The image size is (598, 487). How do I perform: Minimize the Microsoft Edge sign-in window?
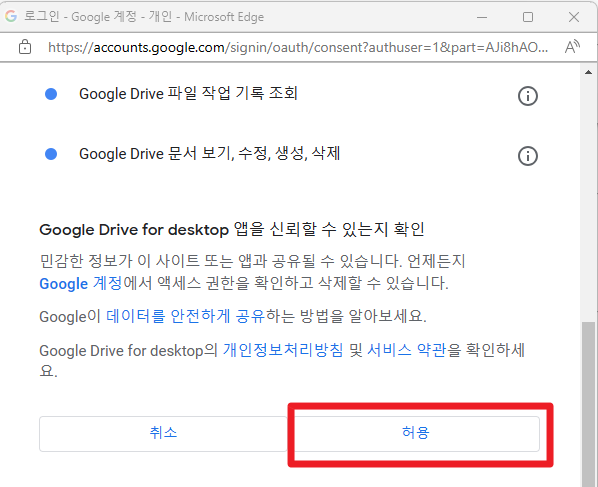482,17
